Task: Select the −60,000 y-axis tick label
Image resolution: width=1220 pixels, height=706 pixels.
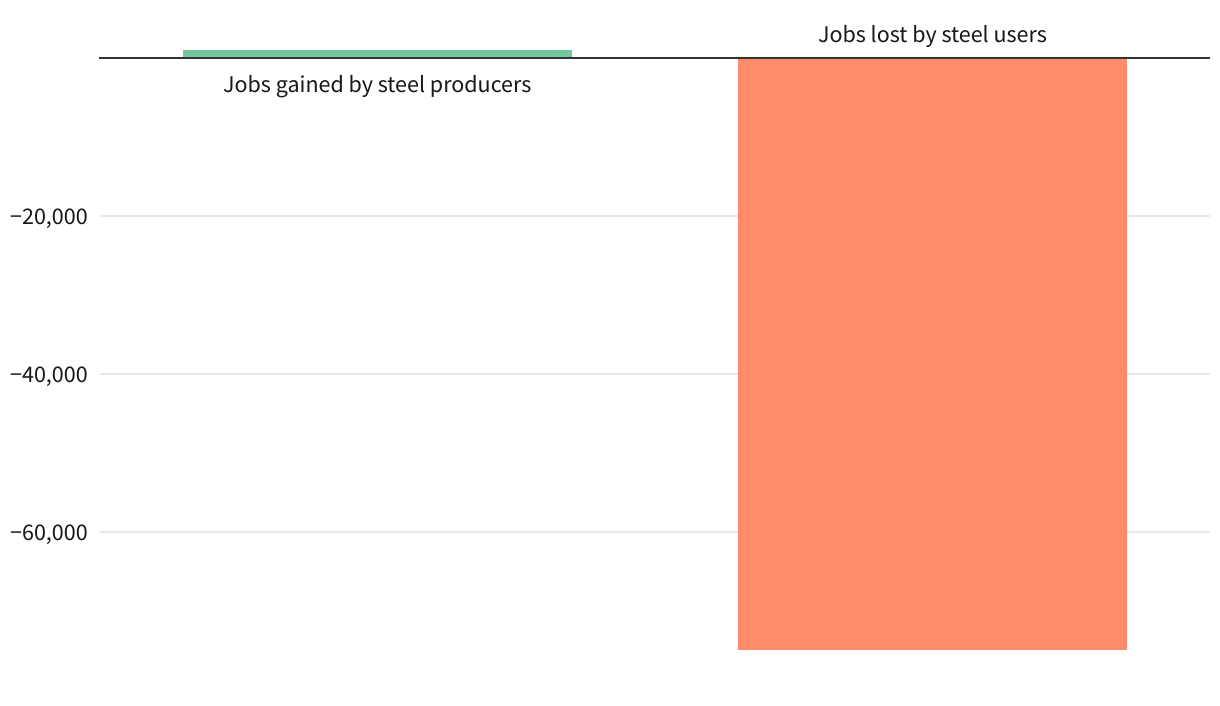Action: point(49,532)
